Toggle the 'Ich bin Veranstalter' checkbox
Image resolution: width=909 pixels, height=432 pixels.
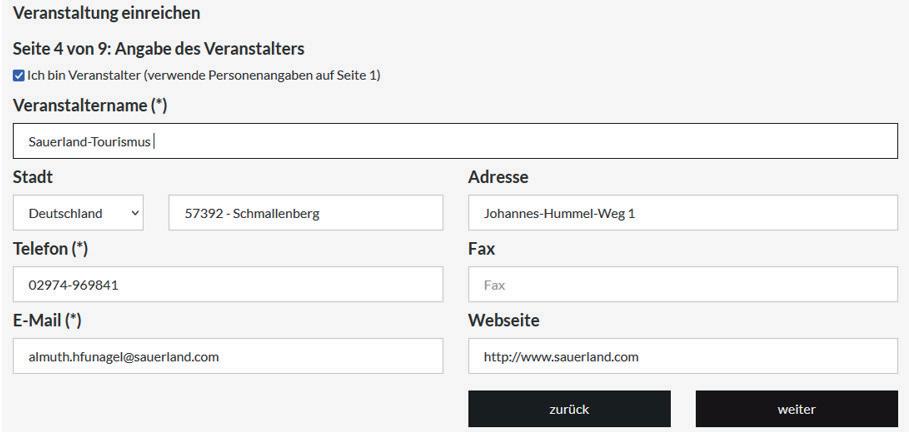(x=19, y=75)
